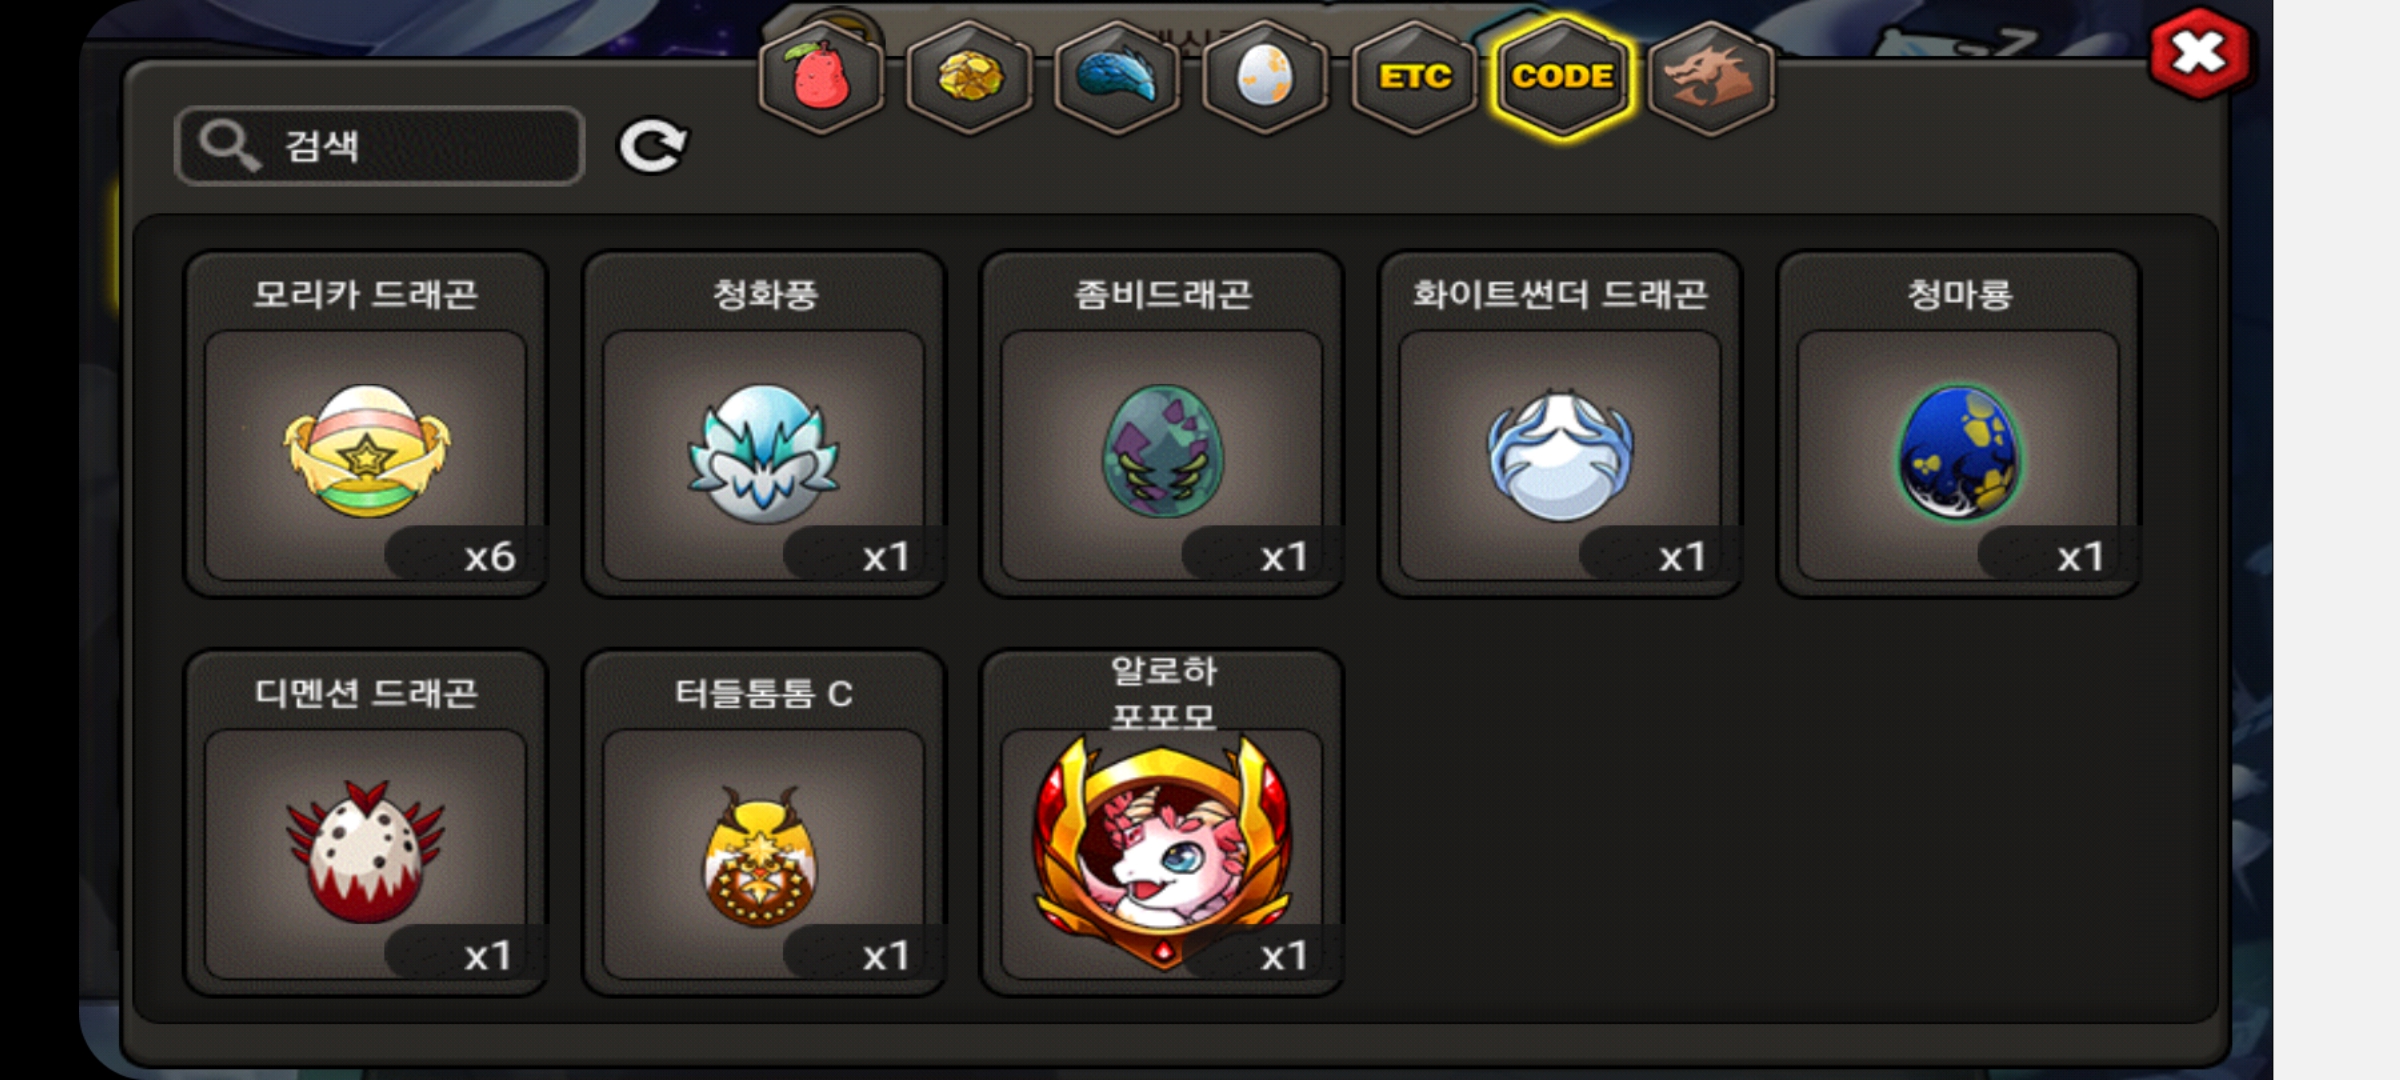Open the white egg category tab
The height and width of the screenshot is (1080, 2400).
point(1265,77)
